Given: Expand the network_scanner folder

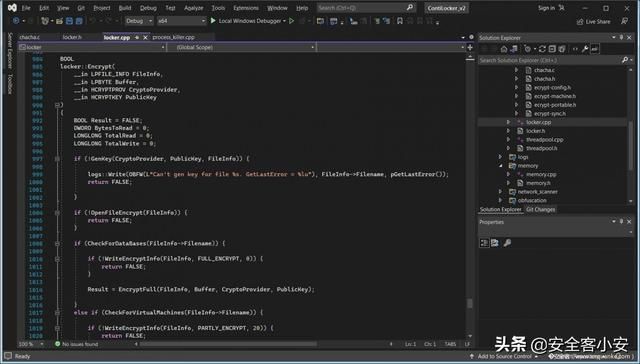Looking at the screenshot, I should [500, 191].
